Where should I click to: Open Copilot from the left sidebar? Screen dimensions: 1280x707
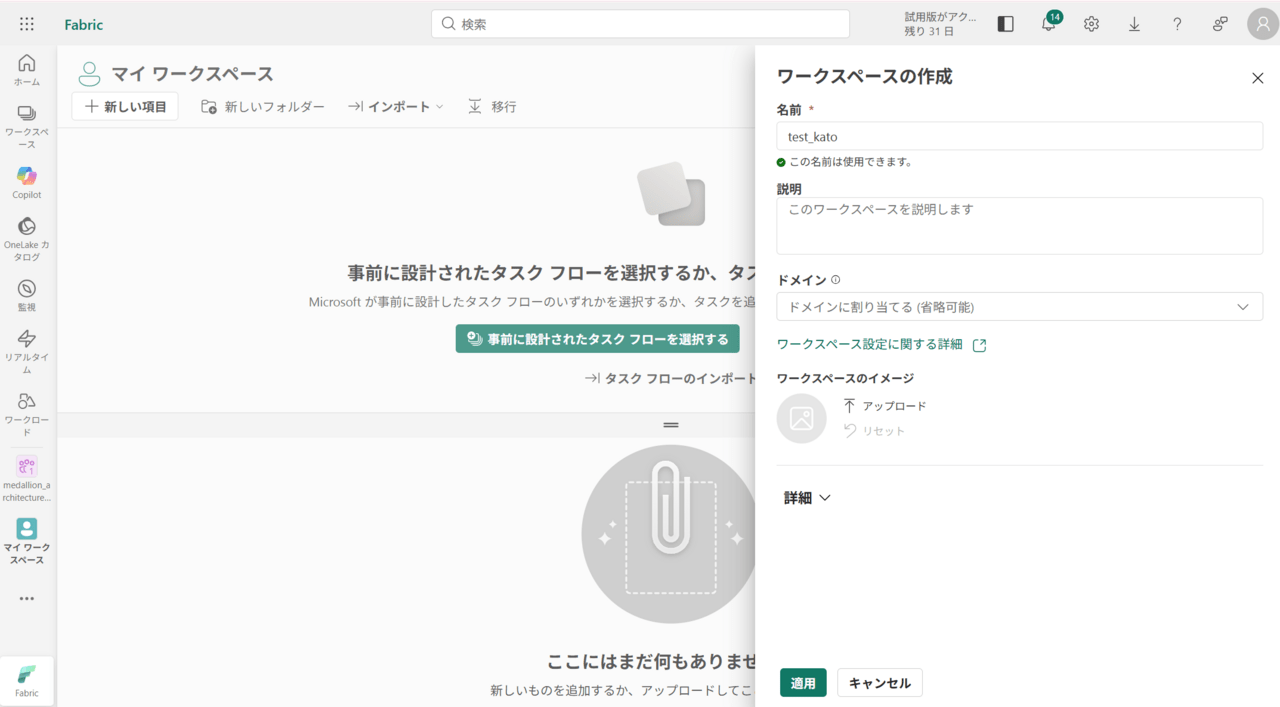click(27, 182)
